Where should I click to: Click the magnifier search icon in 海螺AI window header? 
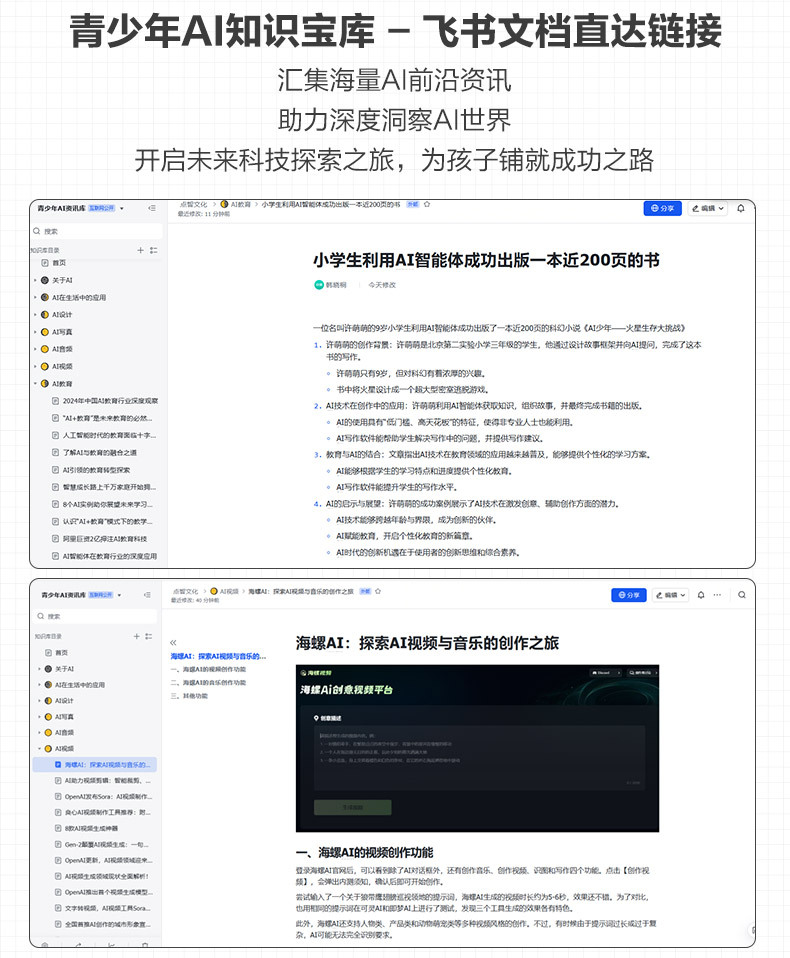(742, 594)
